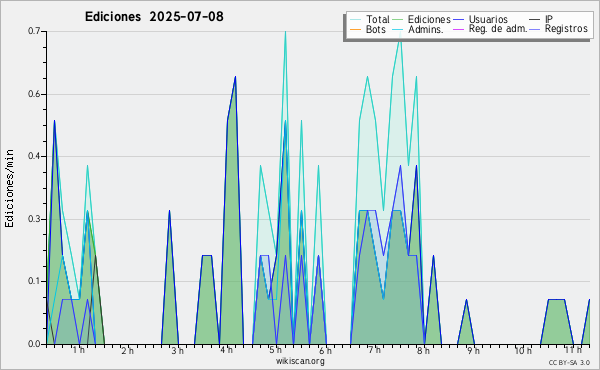Click the Ediciones legend label

point(429,19)
